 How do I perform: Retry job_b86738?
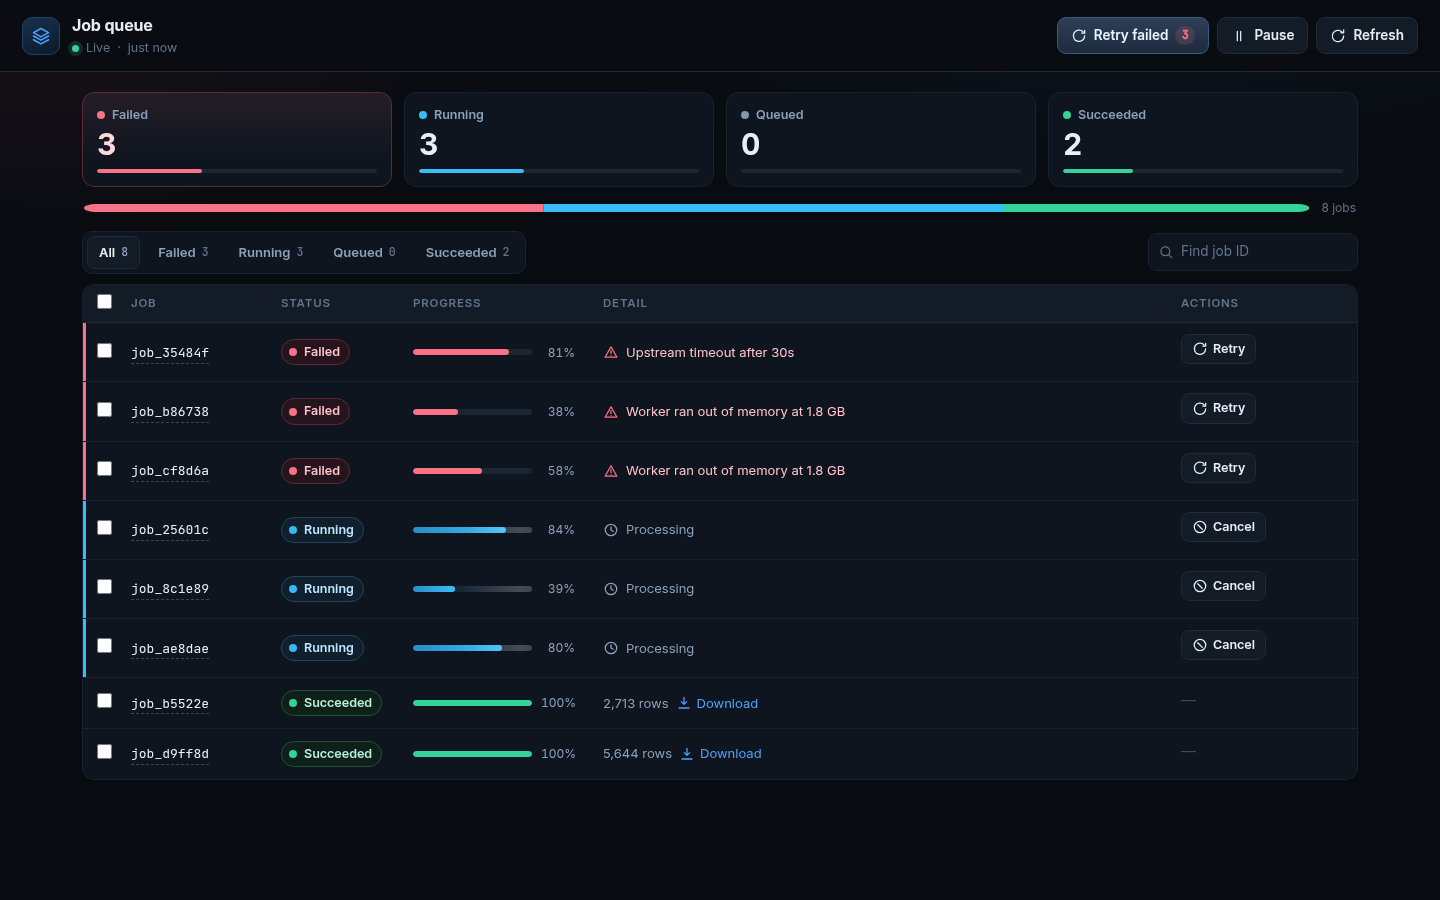pos(1218,408)
